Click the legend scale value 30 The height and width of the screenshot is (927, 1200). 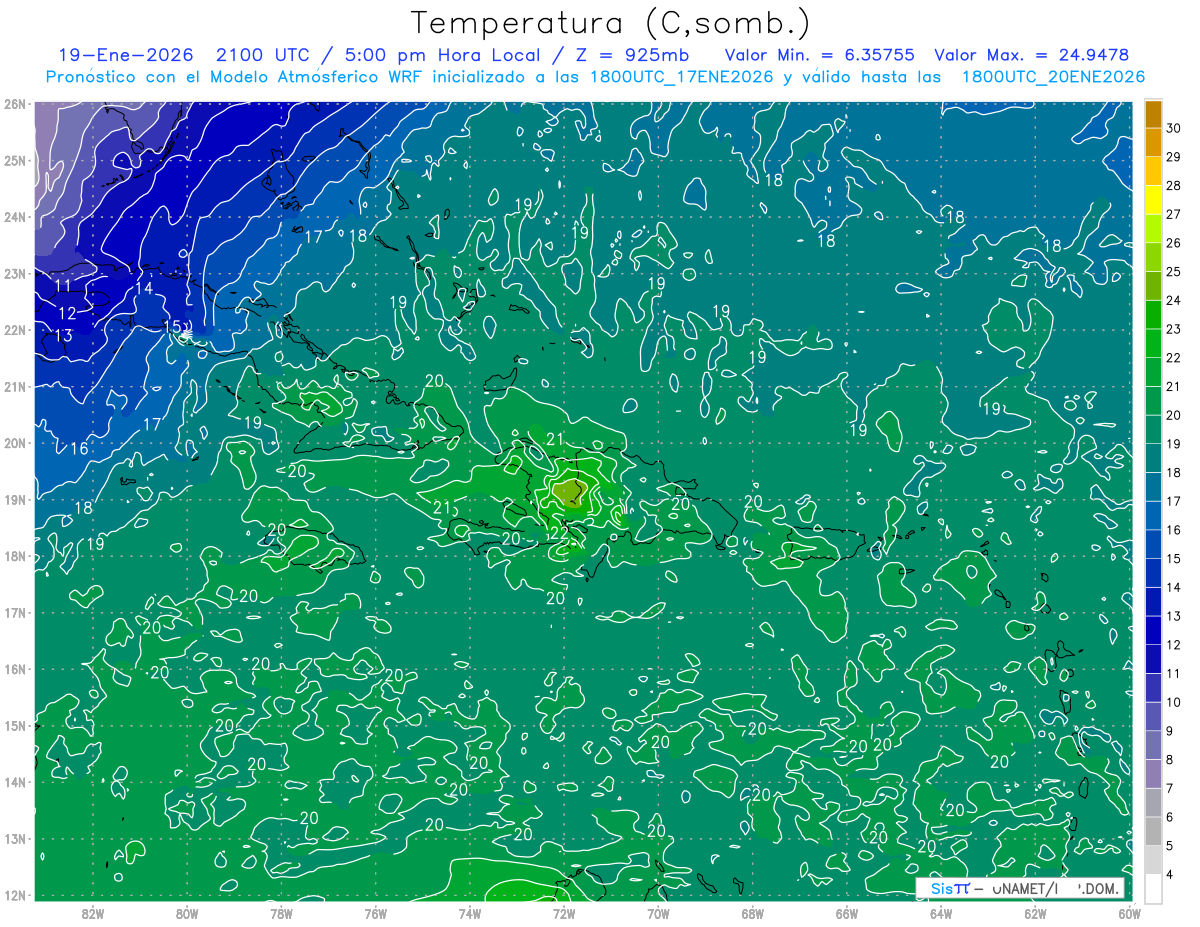coord(1173,128)
